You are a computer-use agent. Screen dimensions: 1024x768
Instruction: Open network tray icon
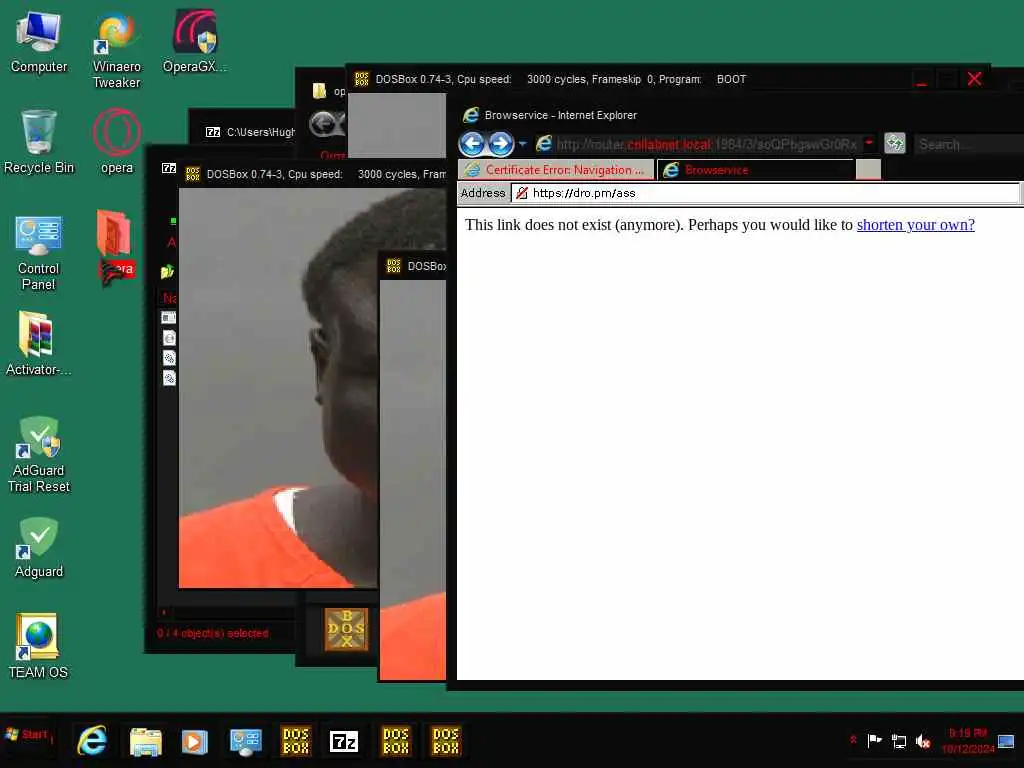899,741
